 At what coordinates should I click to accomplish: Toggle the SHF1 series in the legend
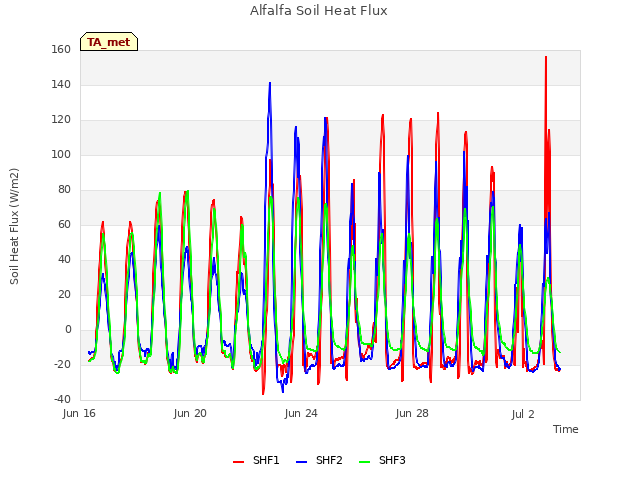[x=256, y=460]
